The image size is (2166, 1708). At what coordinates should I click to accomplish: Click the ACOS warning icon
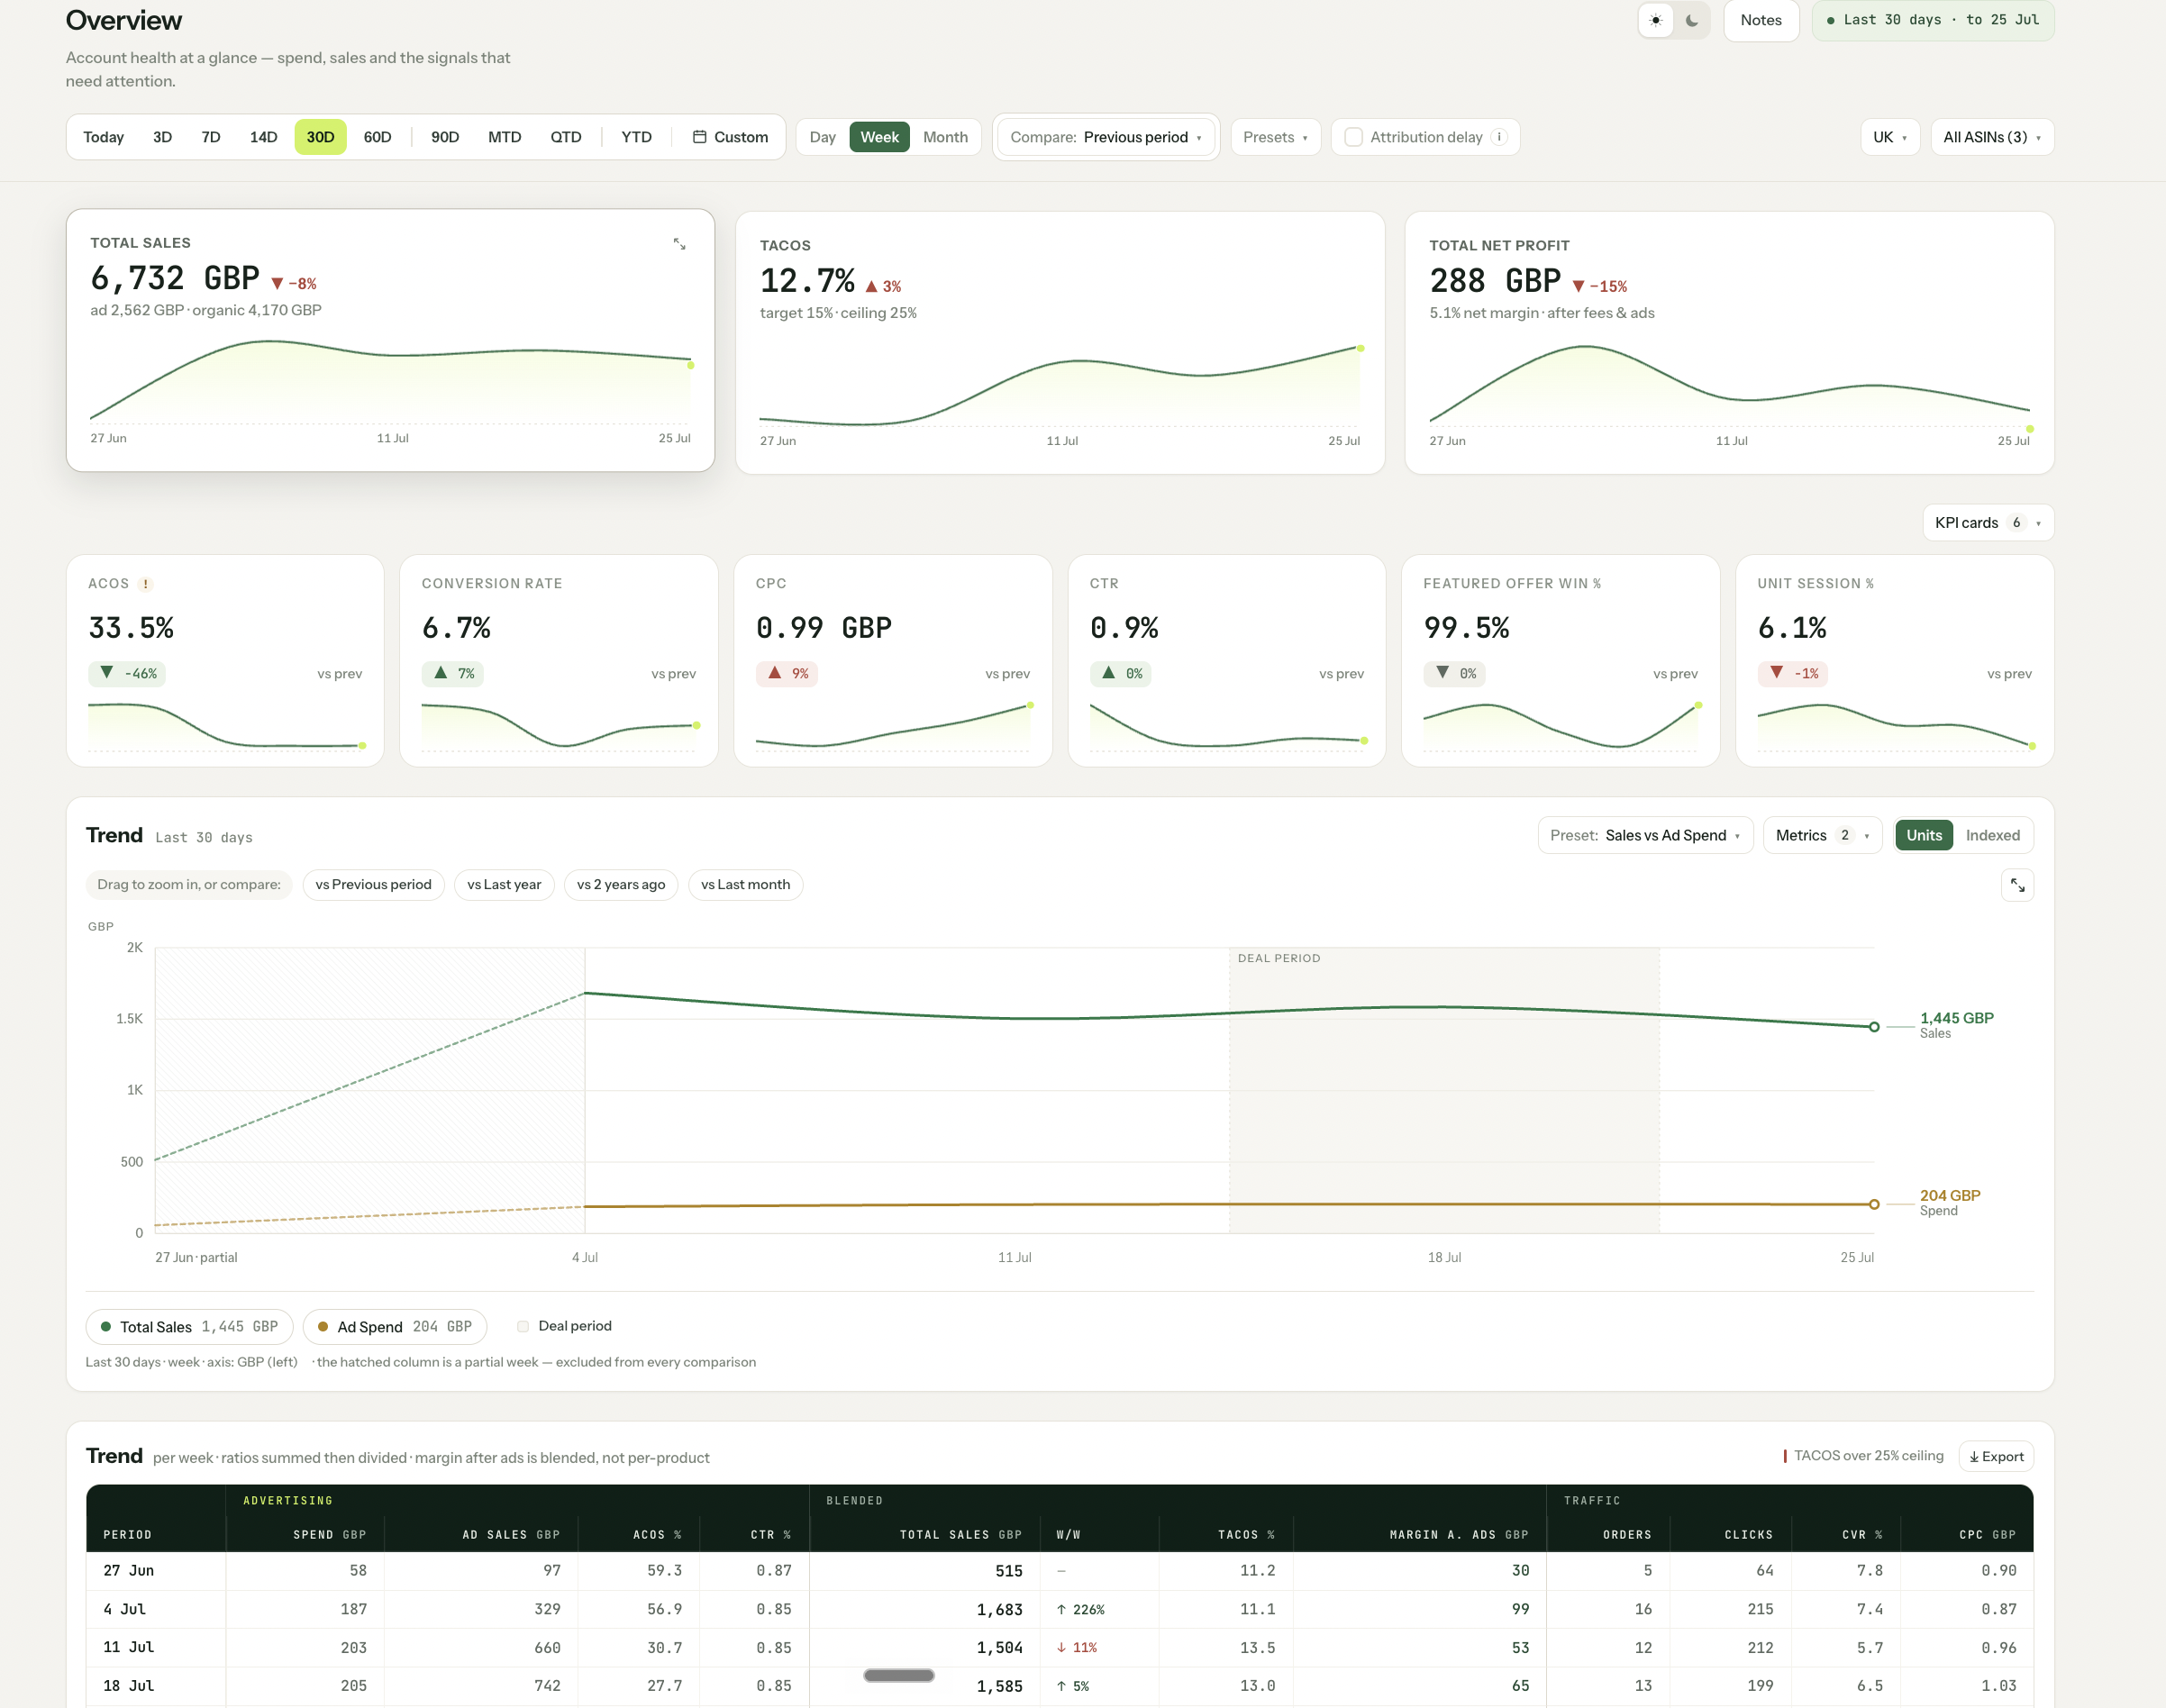[x=145, y=584]
